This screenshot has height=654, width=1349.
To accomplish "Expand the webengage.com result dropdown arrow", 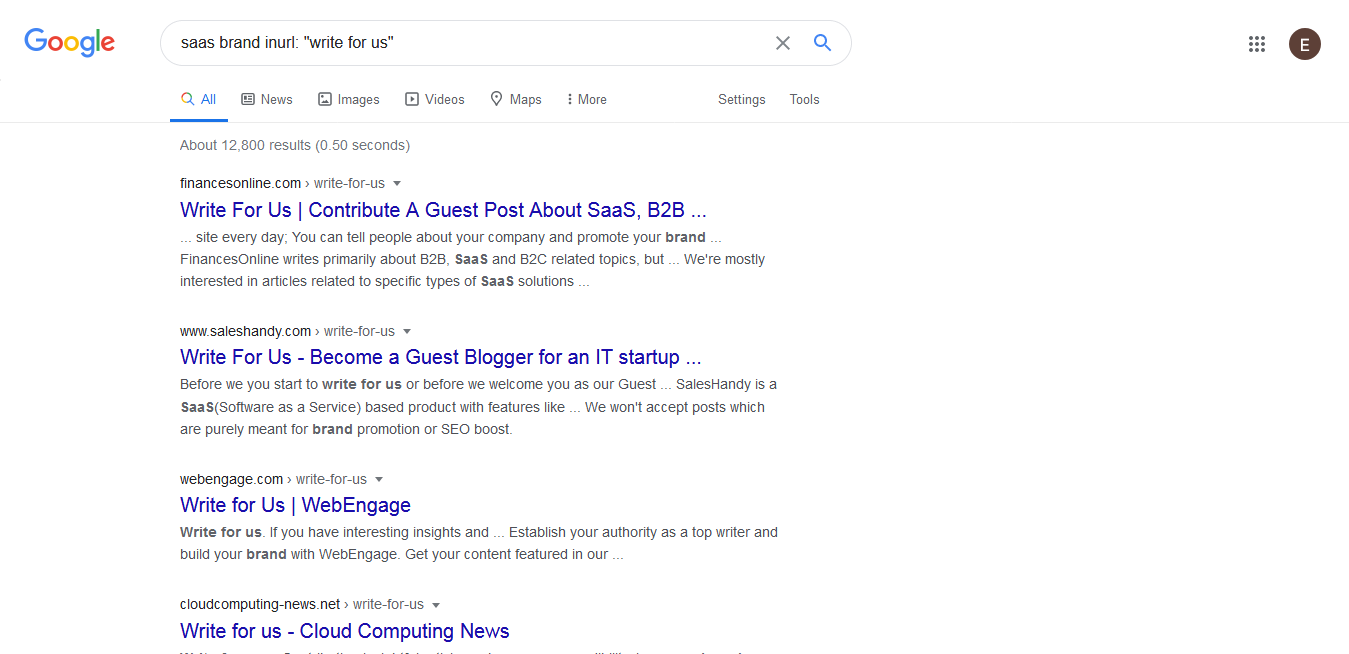I will click(x=379, y=480).
